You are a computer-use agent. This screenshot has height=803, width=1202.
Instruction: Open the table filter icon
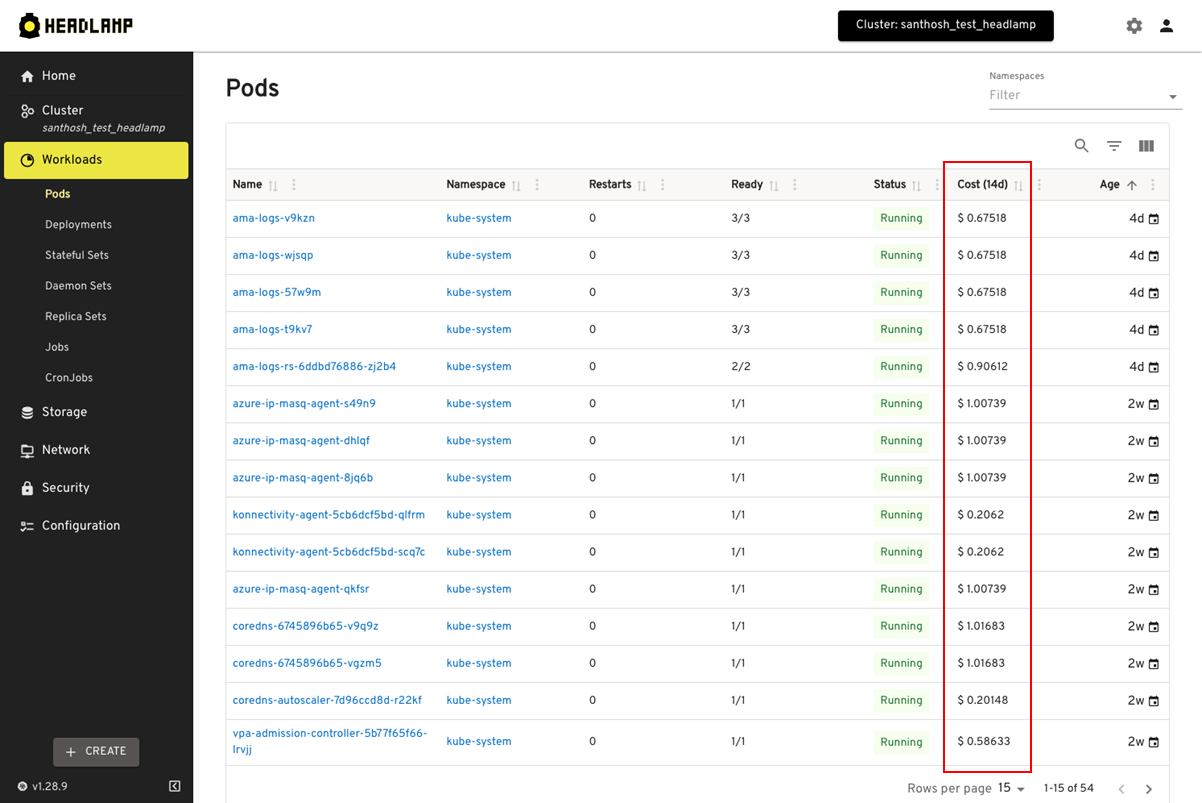(1114, 146)
